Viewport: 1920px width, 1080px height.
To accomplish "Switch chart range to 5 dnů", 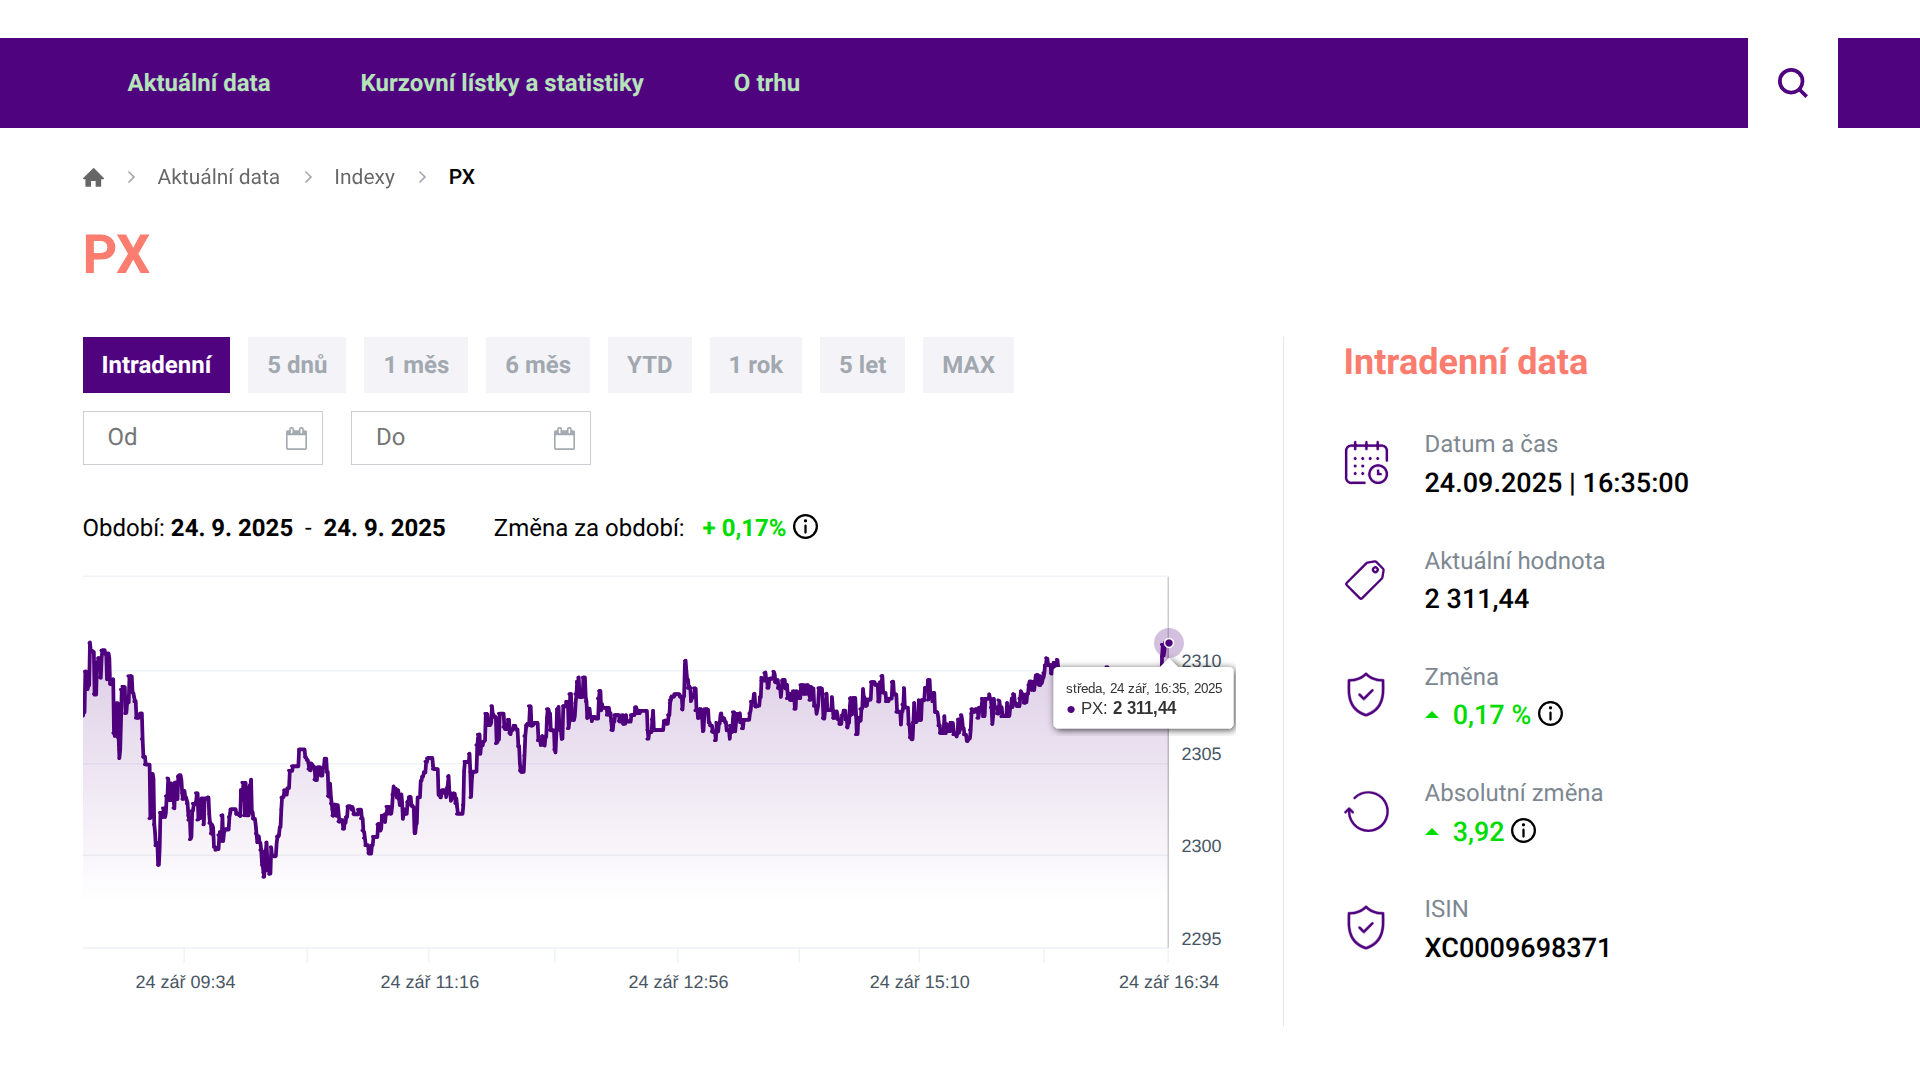I will click(x=297, y=365).
